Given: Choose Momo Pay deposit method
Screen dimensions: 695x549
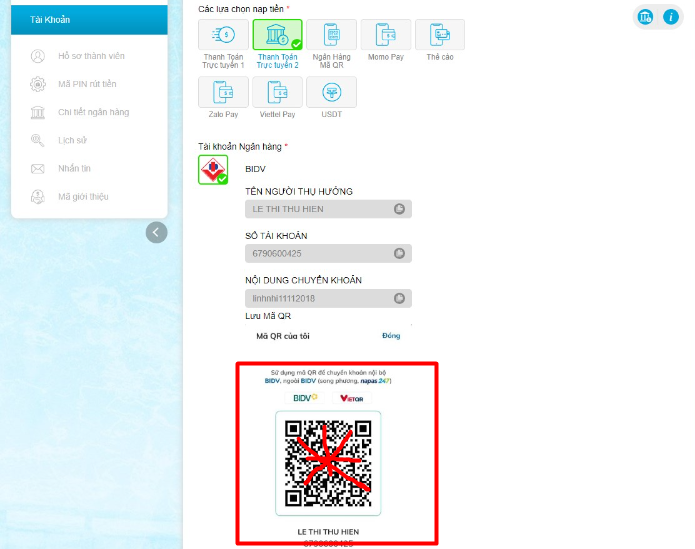Looking at the screenshot, I should click(386, 35).
